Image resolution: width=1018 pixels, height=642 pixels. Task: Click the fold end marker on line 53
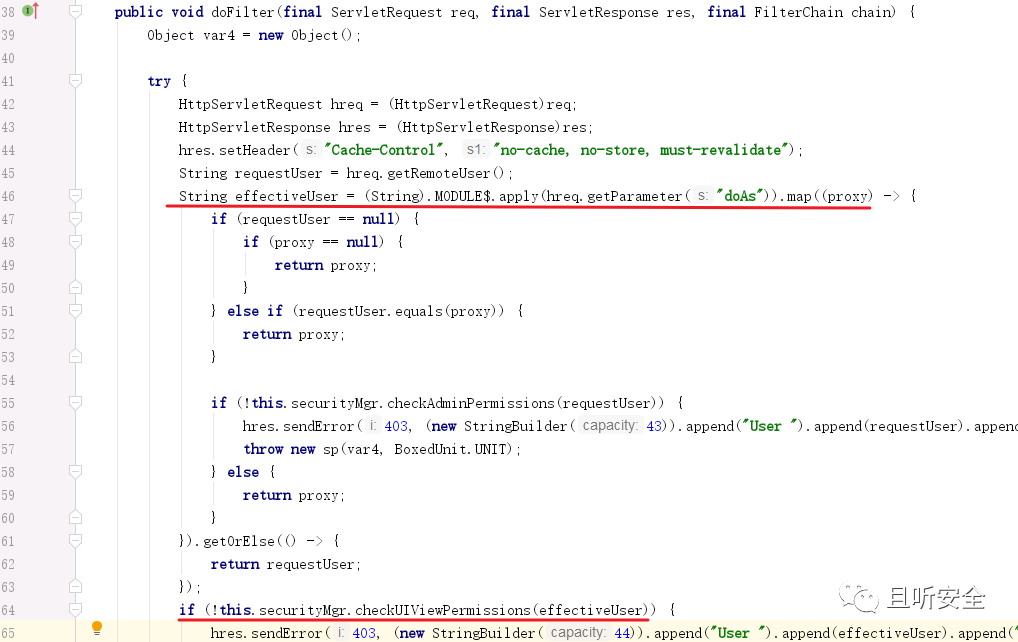pos(75,356)
